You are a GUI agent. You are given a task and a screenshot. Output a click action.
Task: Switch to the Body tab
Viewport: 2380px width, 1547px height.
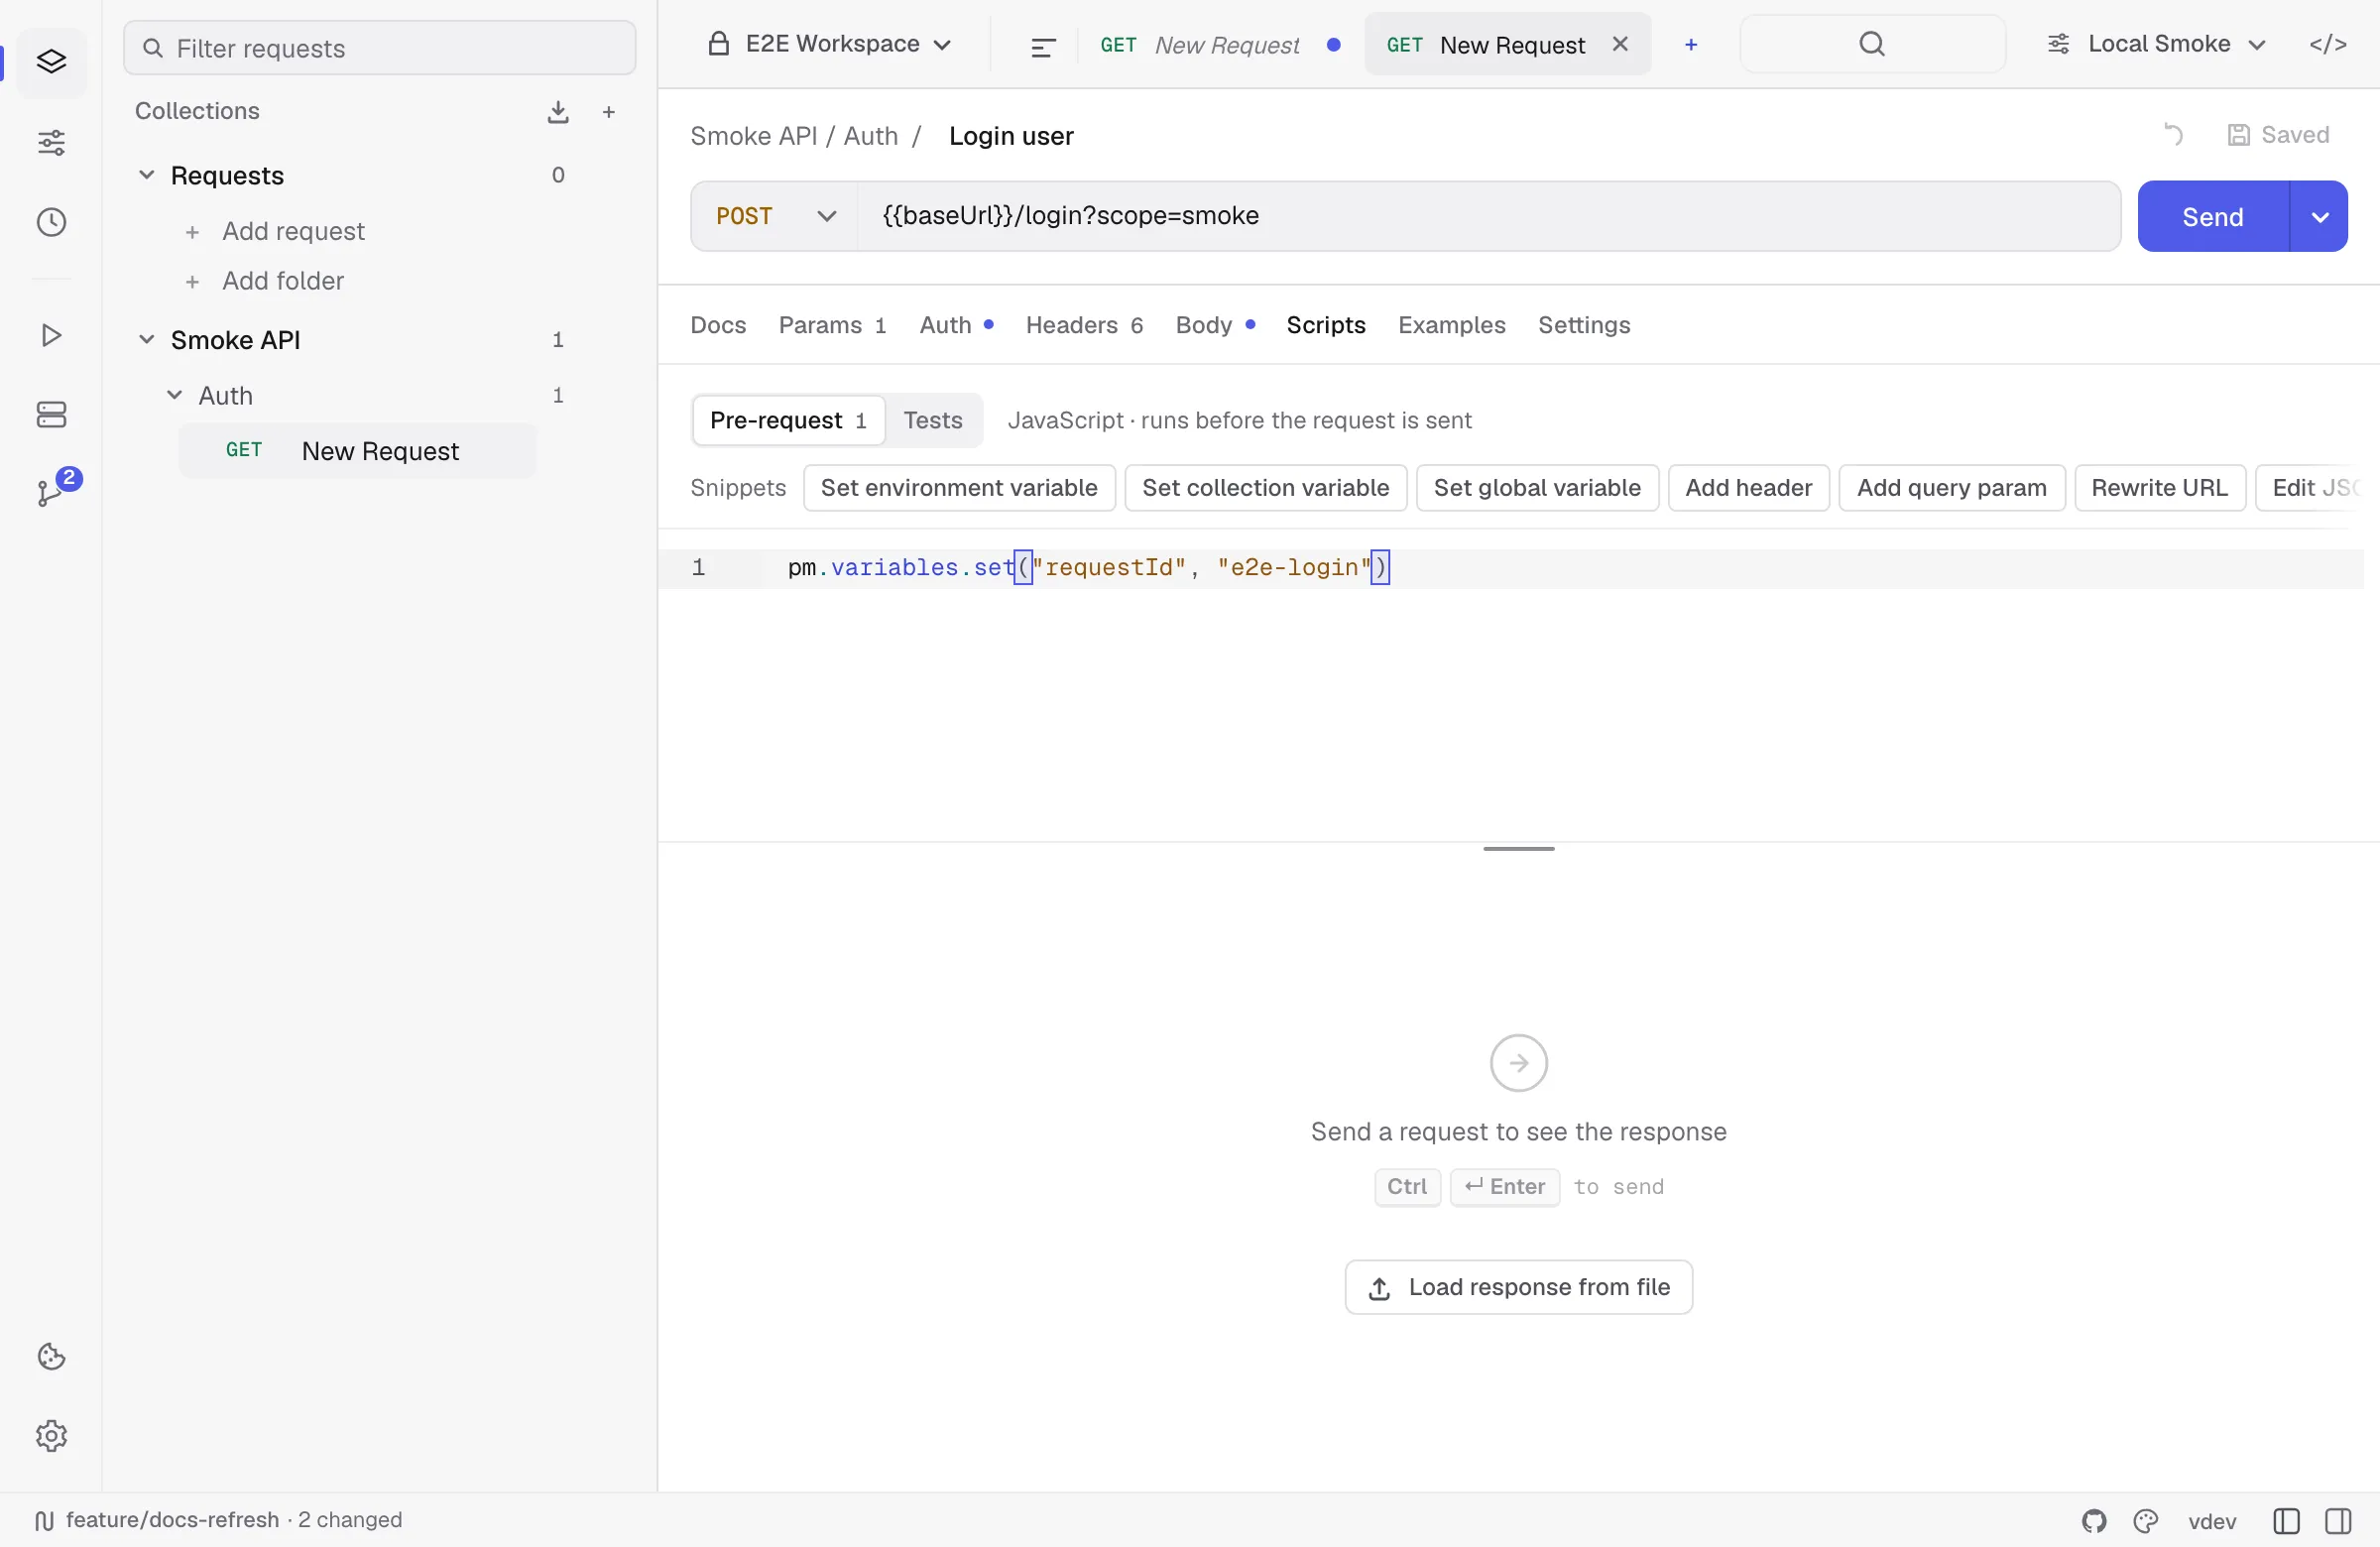pos(1215,325)
